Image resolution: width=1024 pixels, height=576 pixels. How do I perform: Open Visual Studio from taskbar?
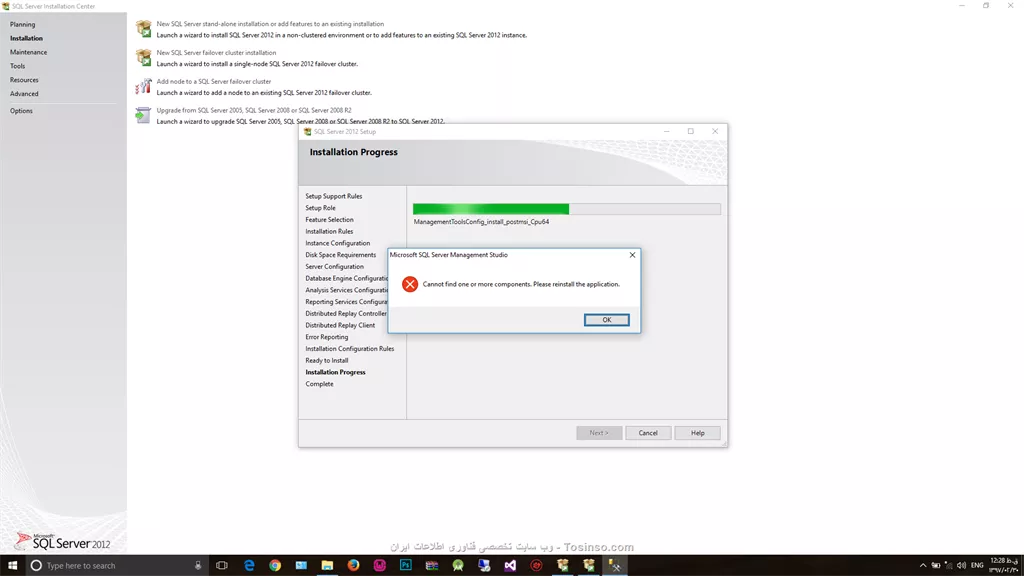pos(510,566)
